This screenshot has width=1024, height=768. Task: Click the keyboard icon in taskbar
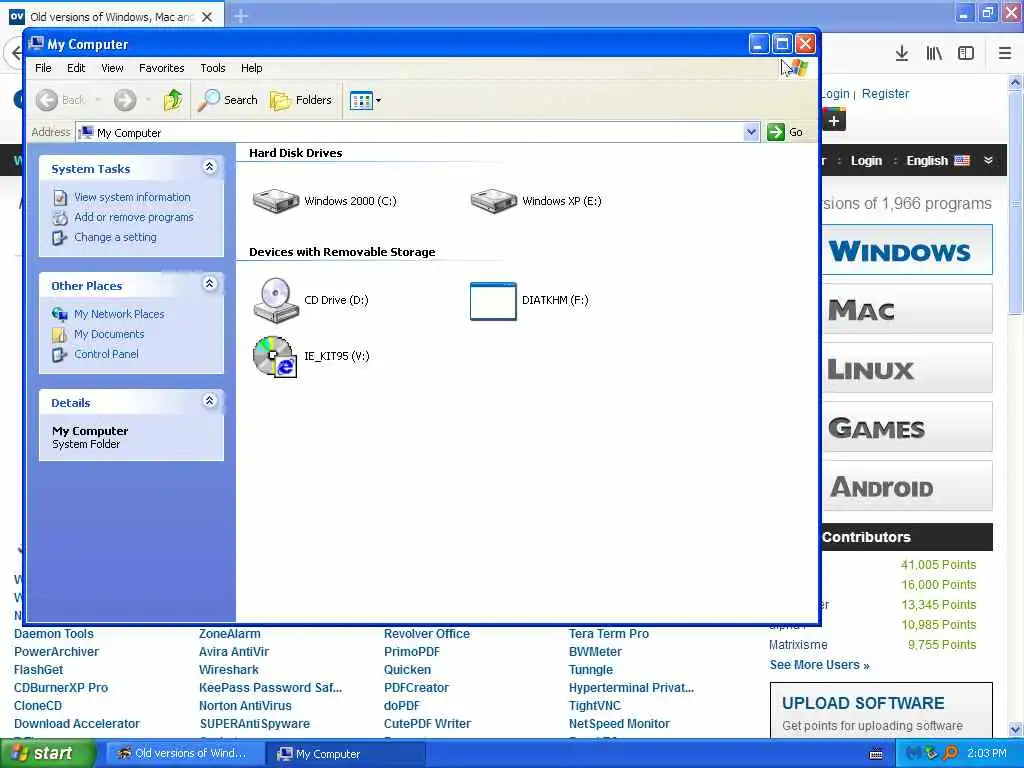876,754
